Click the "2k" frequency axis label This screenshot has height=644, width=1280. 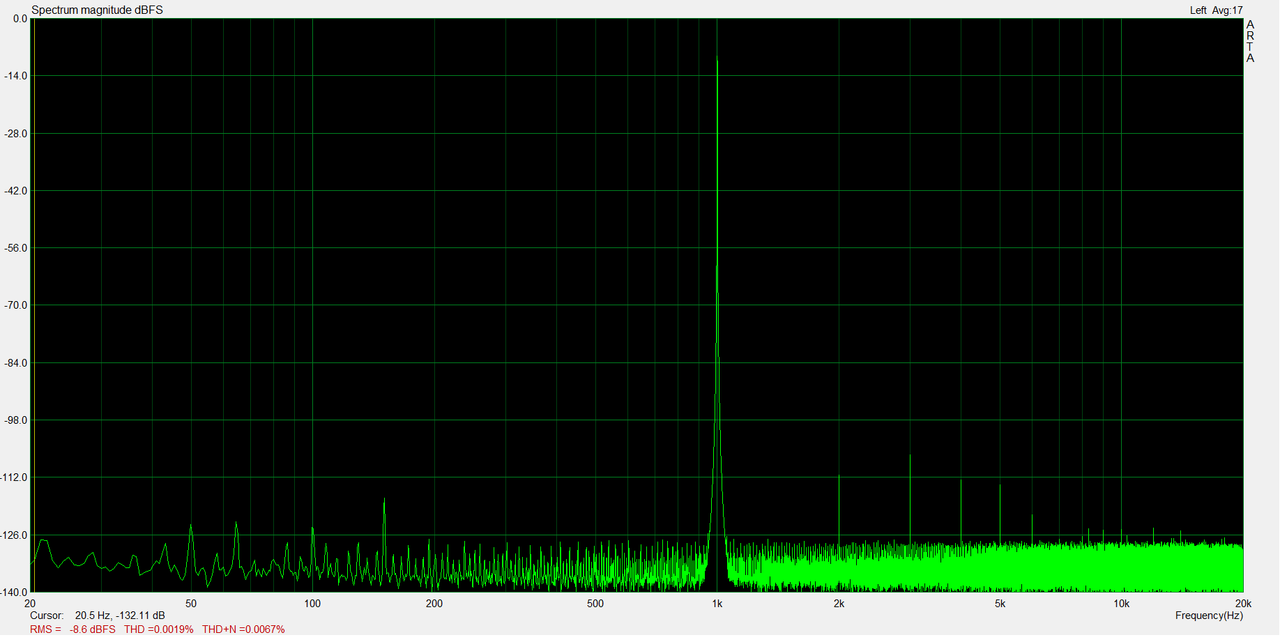839,604
